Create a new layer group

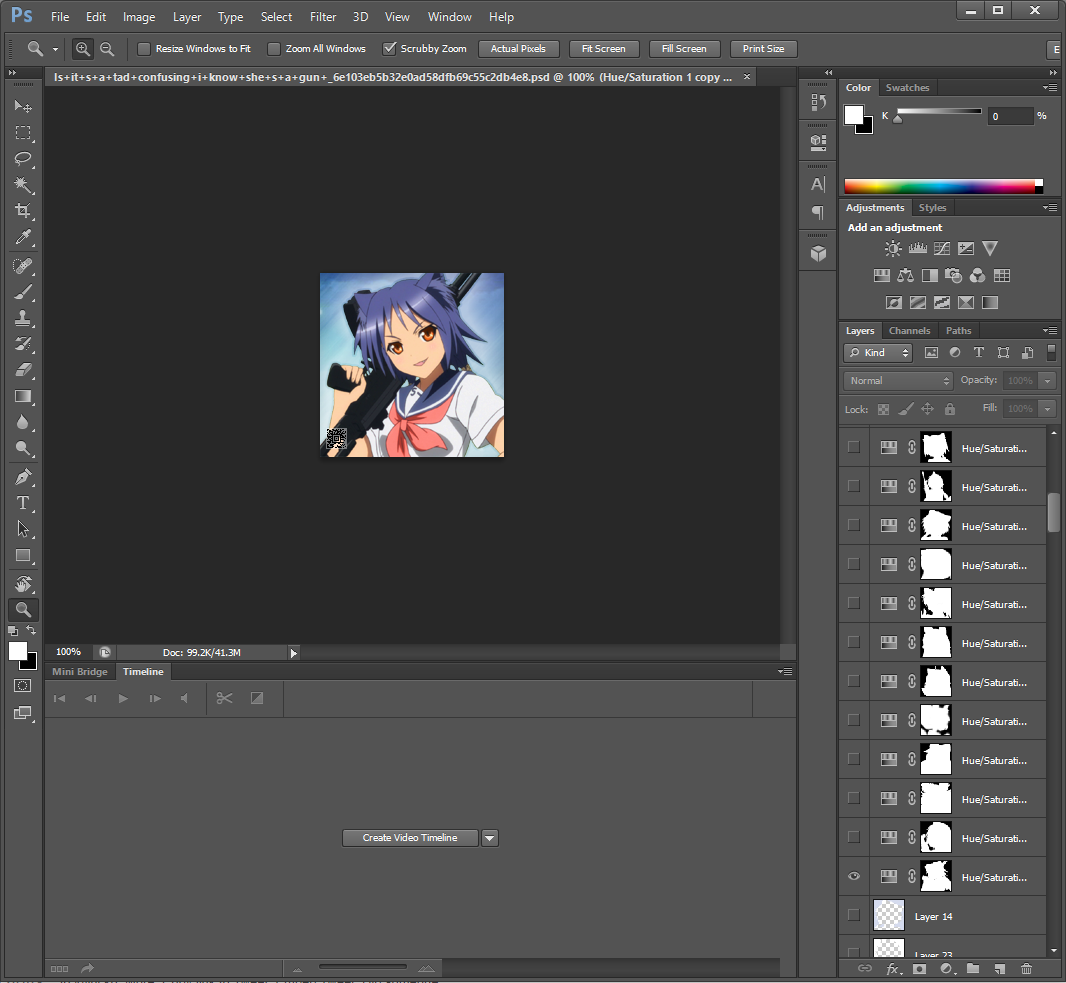[x=973, y=969]
